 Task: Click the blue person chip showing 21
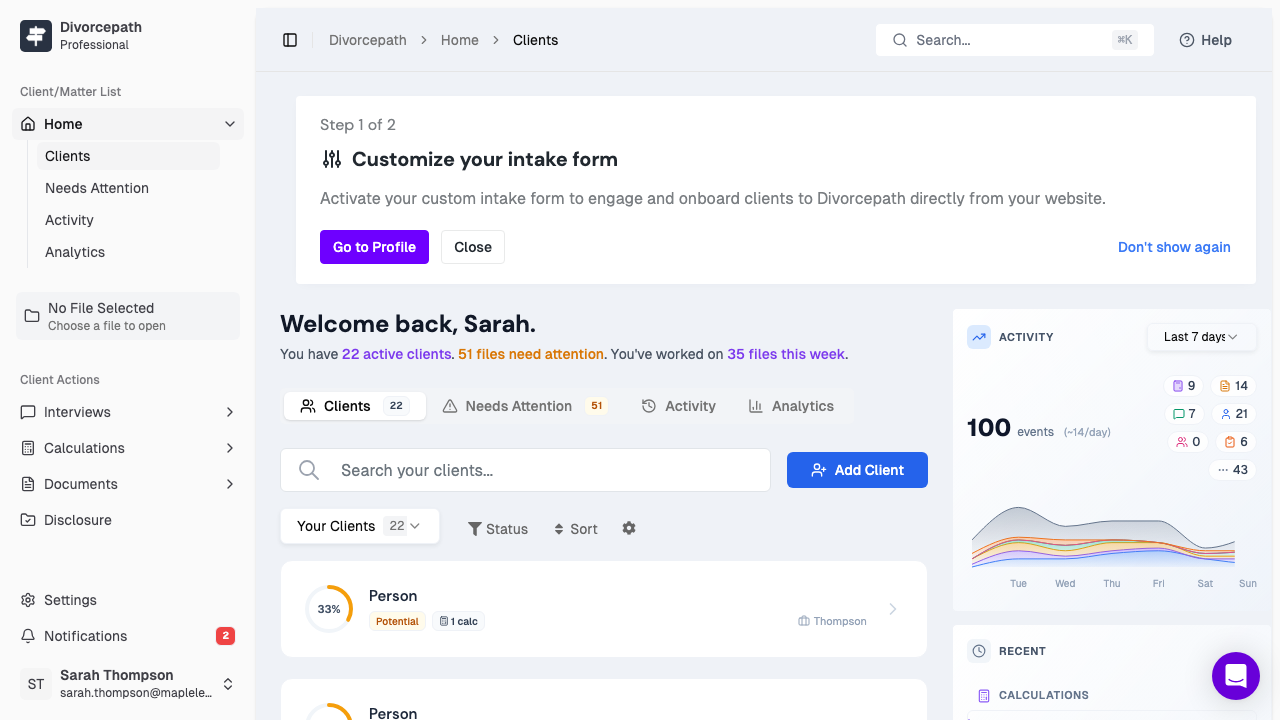coord(1234,414)
